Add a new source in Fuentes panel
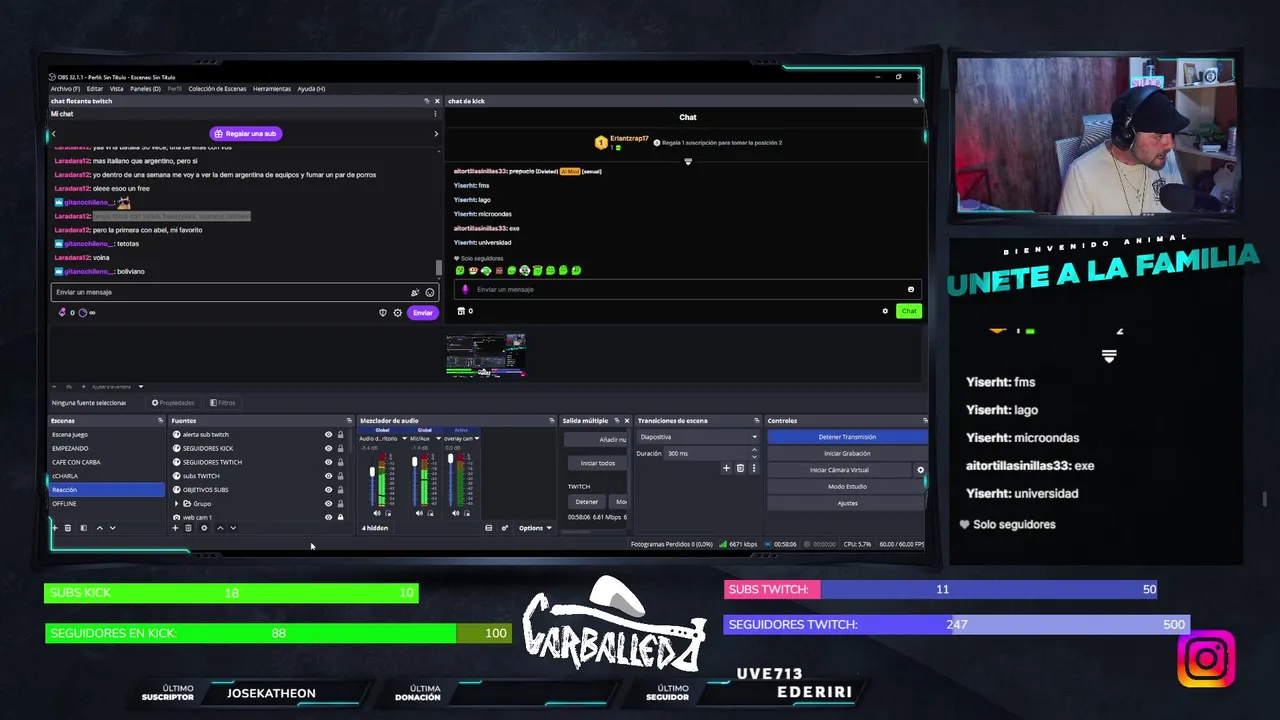This screenshot has width=1280, height=720. [x=175, y=528]
